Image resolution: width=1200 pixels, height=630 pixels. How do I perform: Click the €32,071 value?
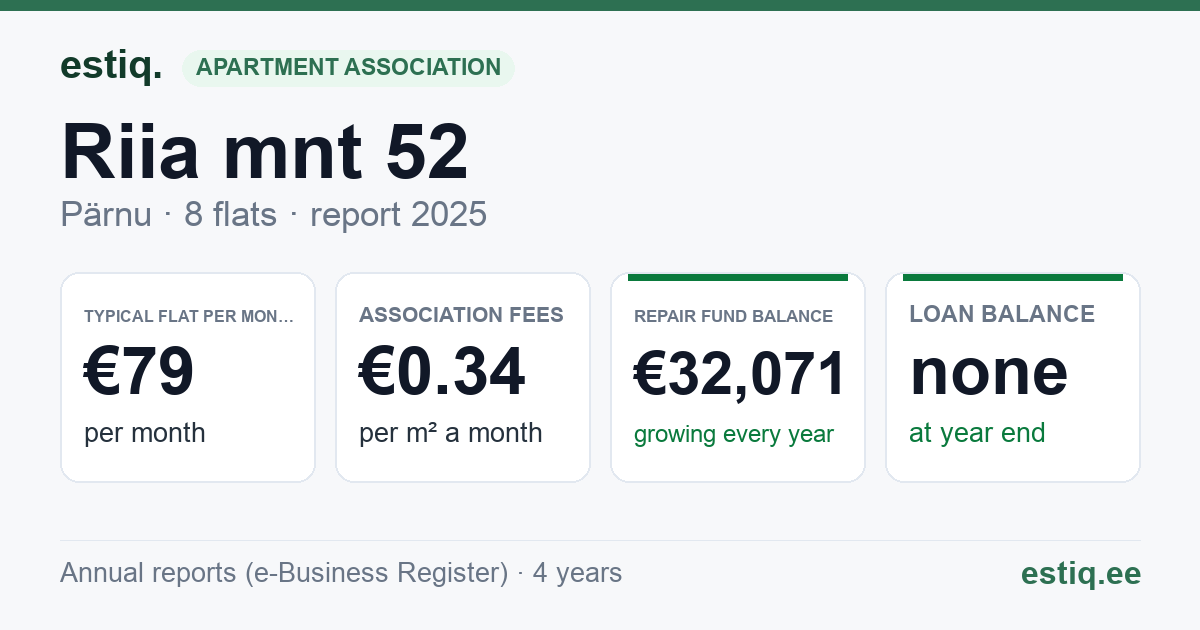740,373
